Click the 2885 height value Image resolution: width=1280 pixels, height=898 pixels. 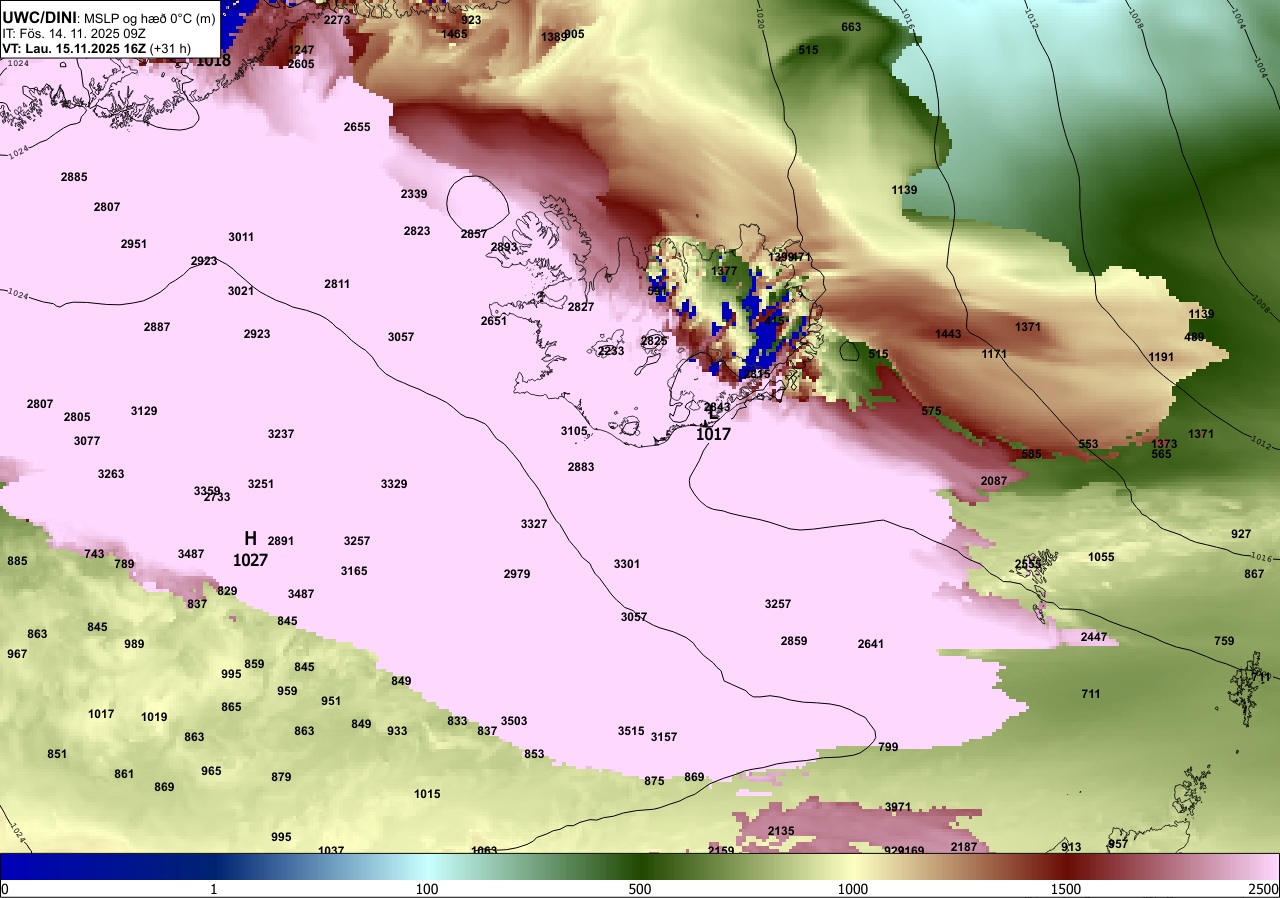74,177
